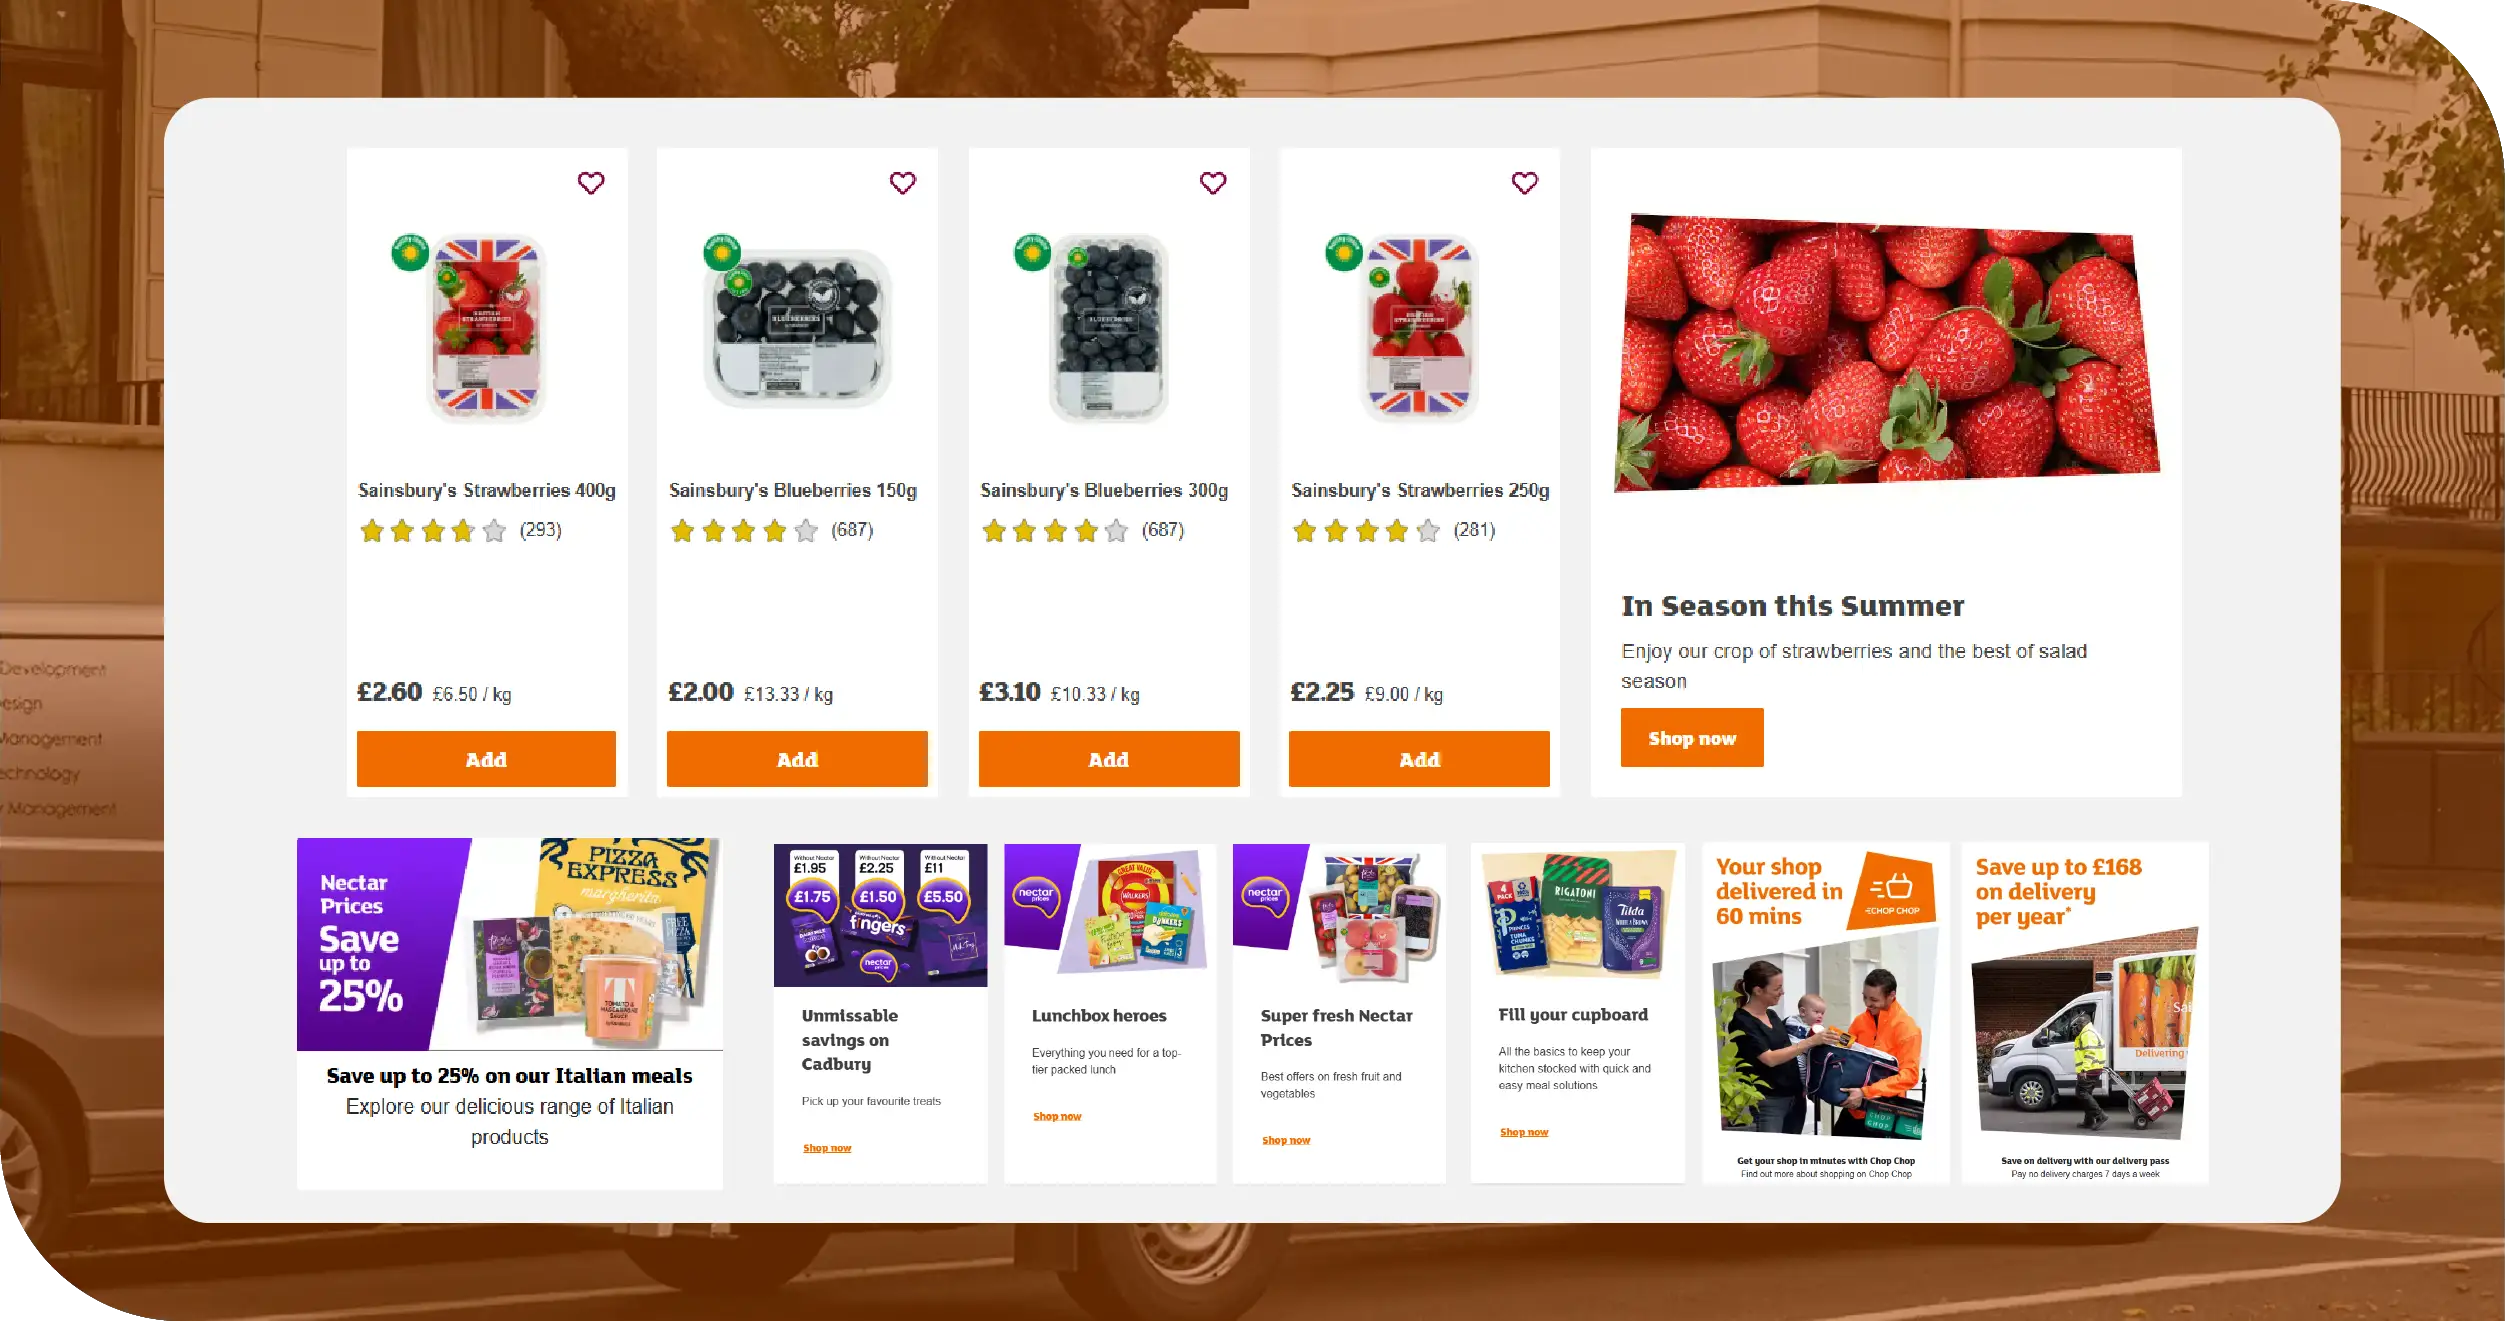Image resolution: width=2506 pixels, height=1321 pixels.
Task: View star rating reviews for Blueberries 300g
Action: tap(1082, 530)
